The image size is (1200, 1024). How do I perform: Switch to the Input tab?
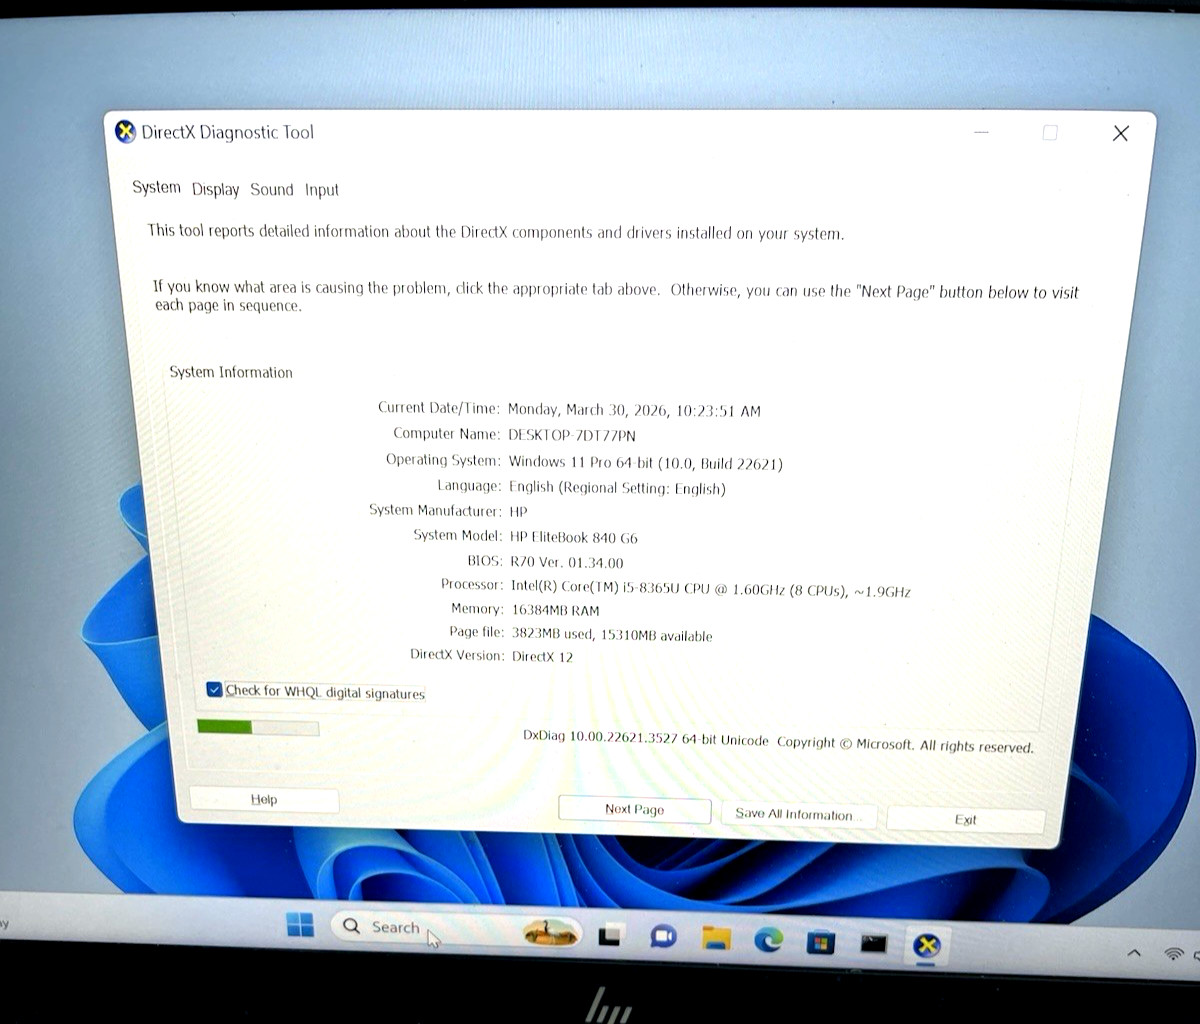coord(322,190)
